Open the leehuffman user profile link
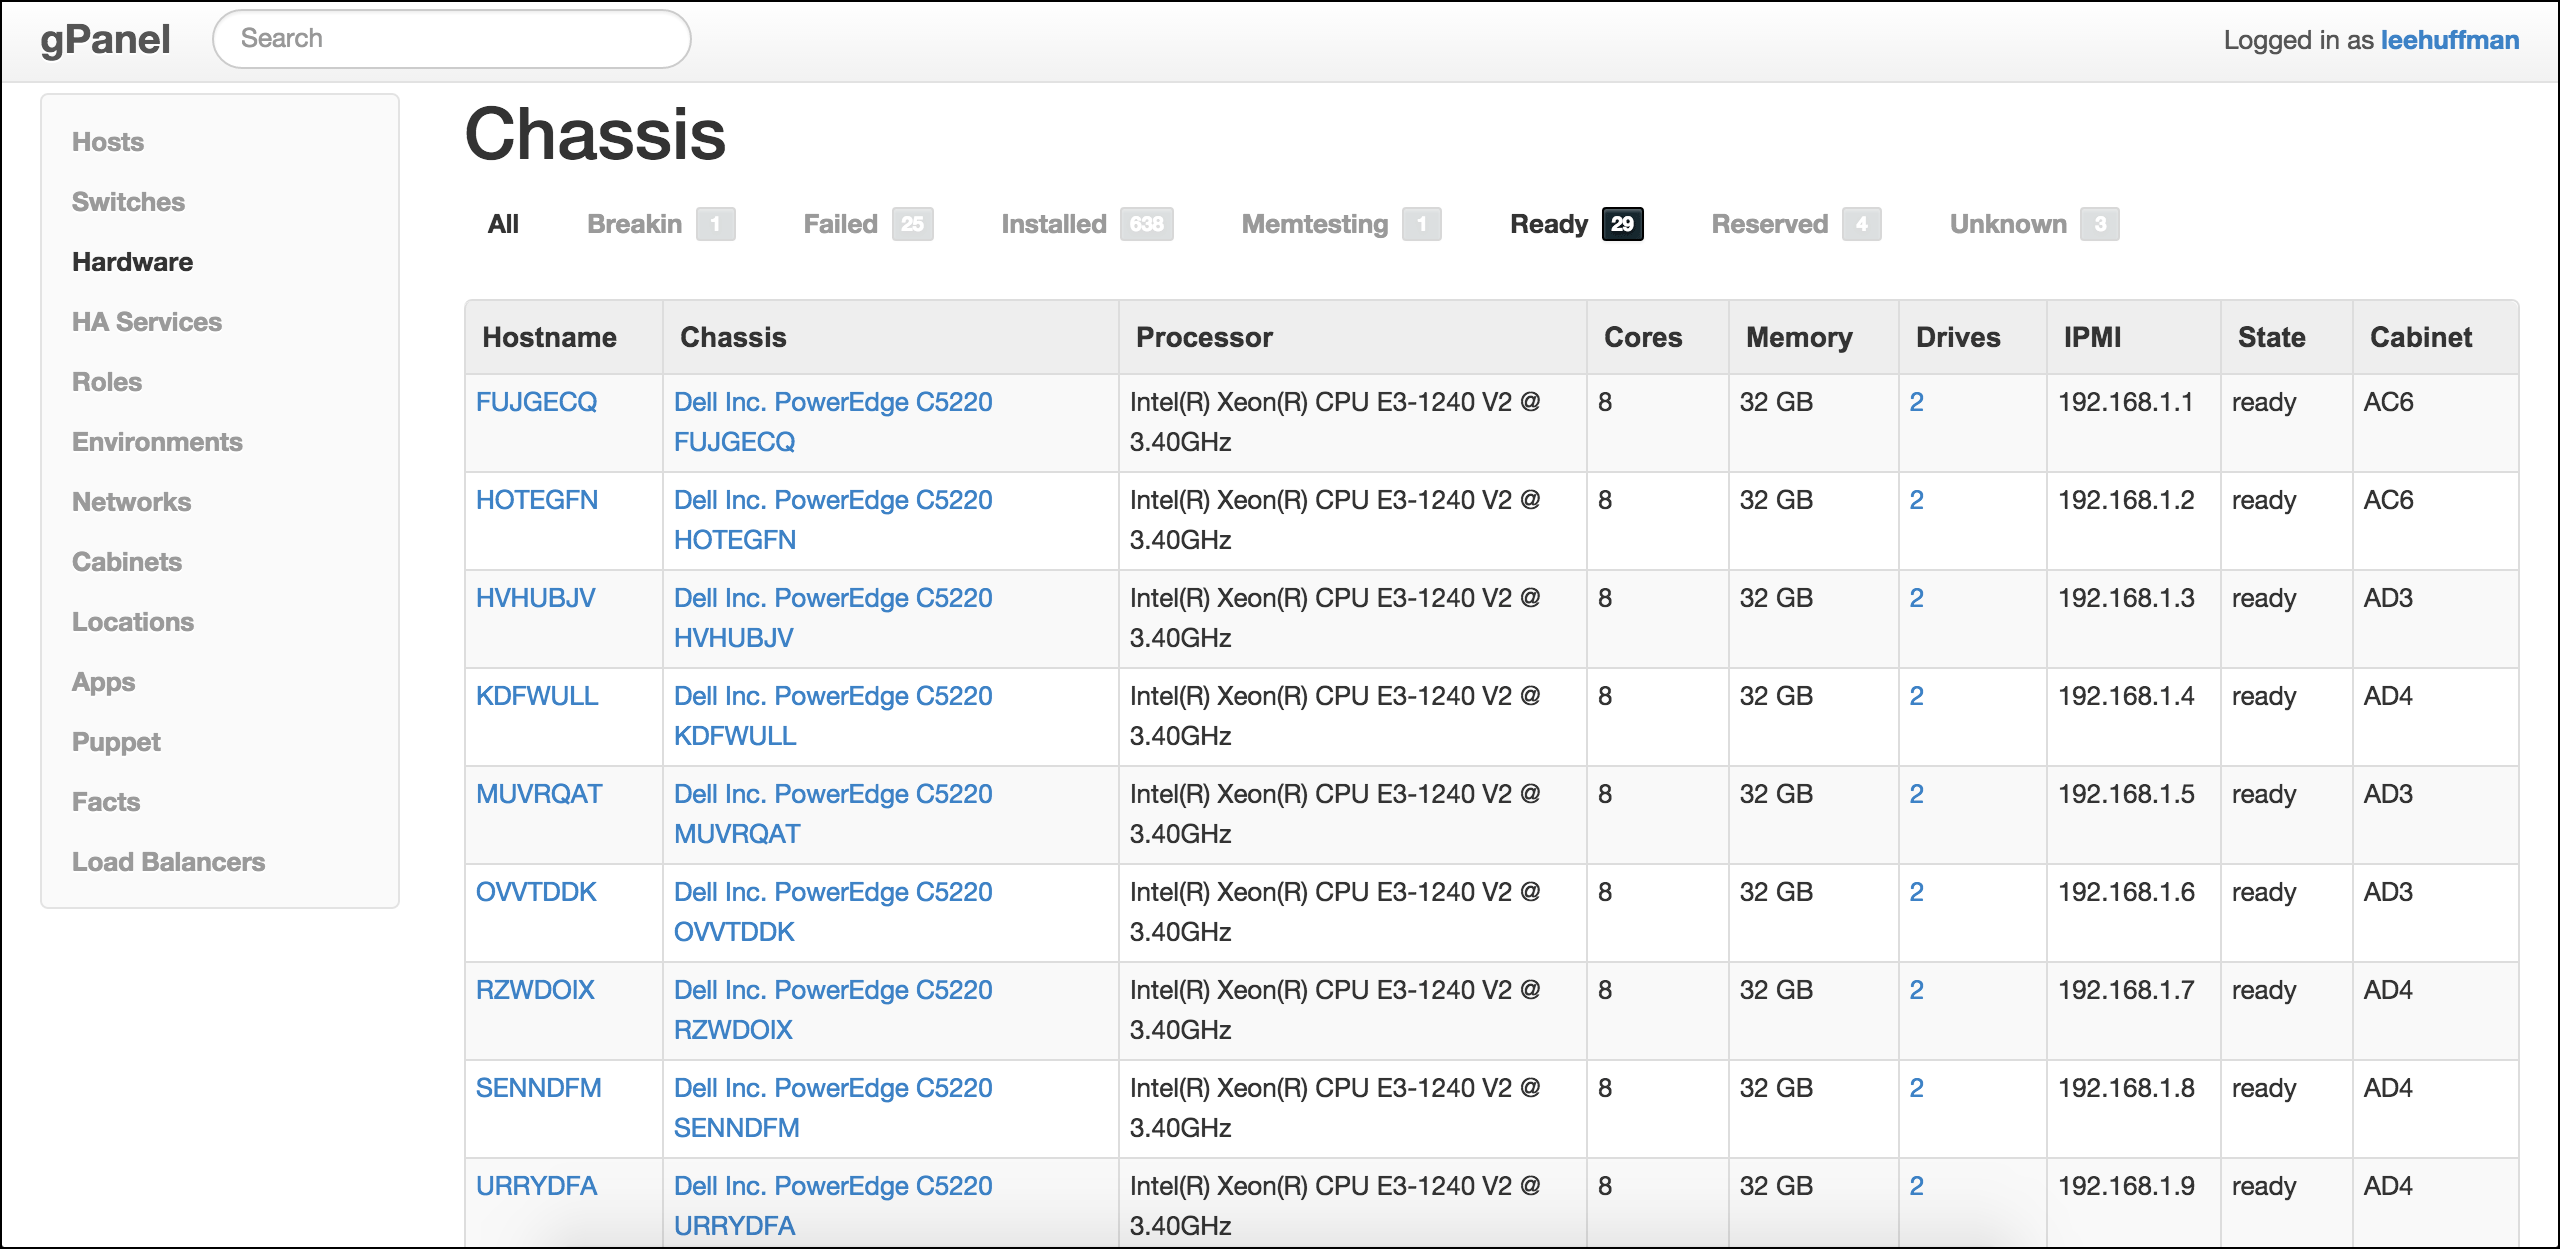Image resolution: width=2560 pixels, height=1249 pixels. click(2449, 40)
